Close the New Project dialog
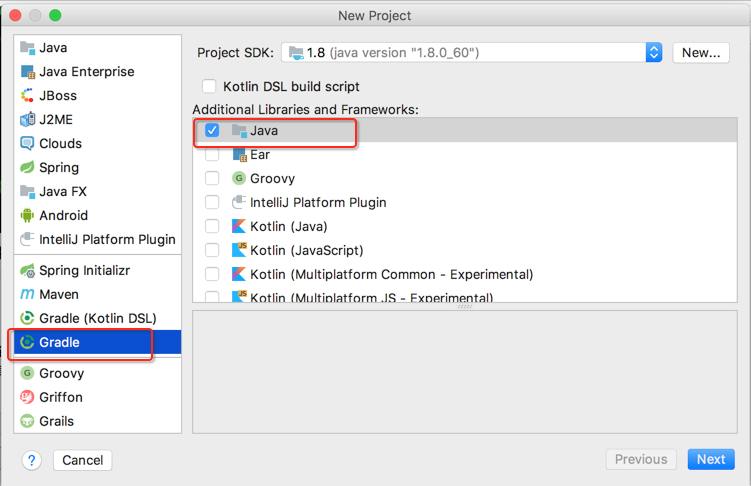The image size is (751, 486). point(15,15)
